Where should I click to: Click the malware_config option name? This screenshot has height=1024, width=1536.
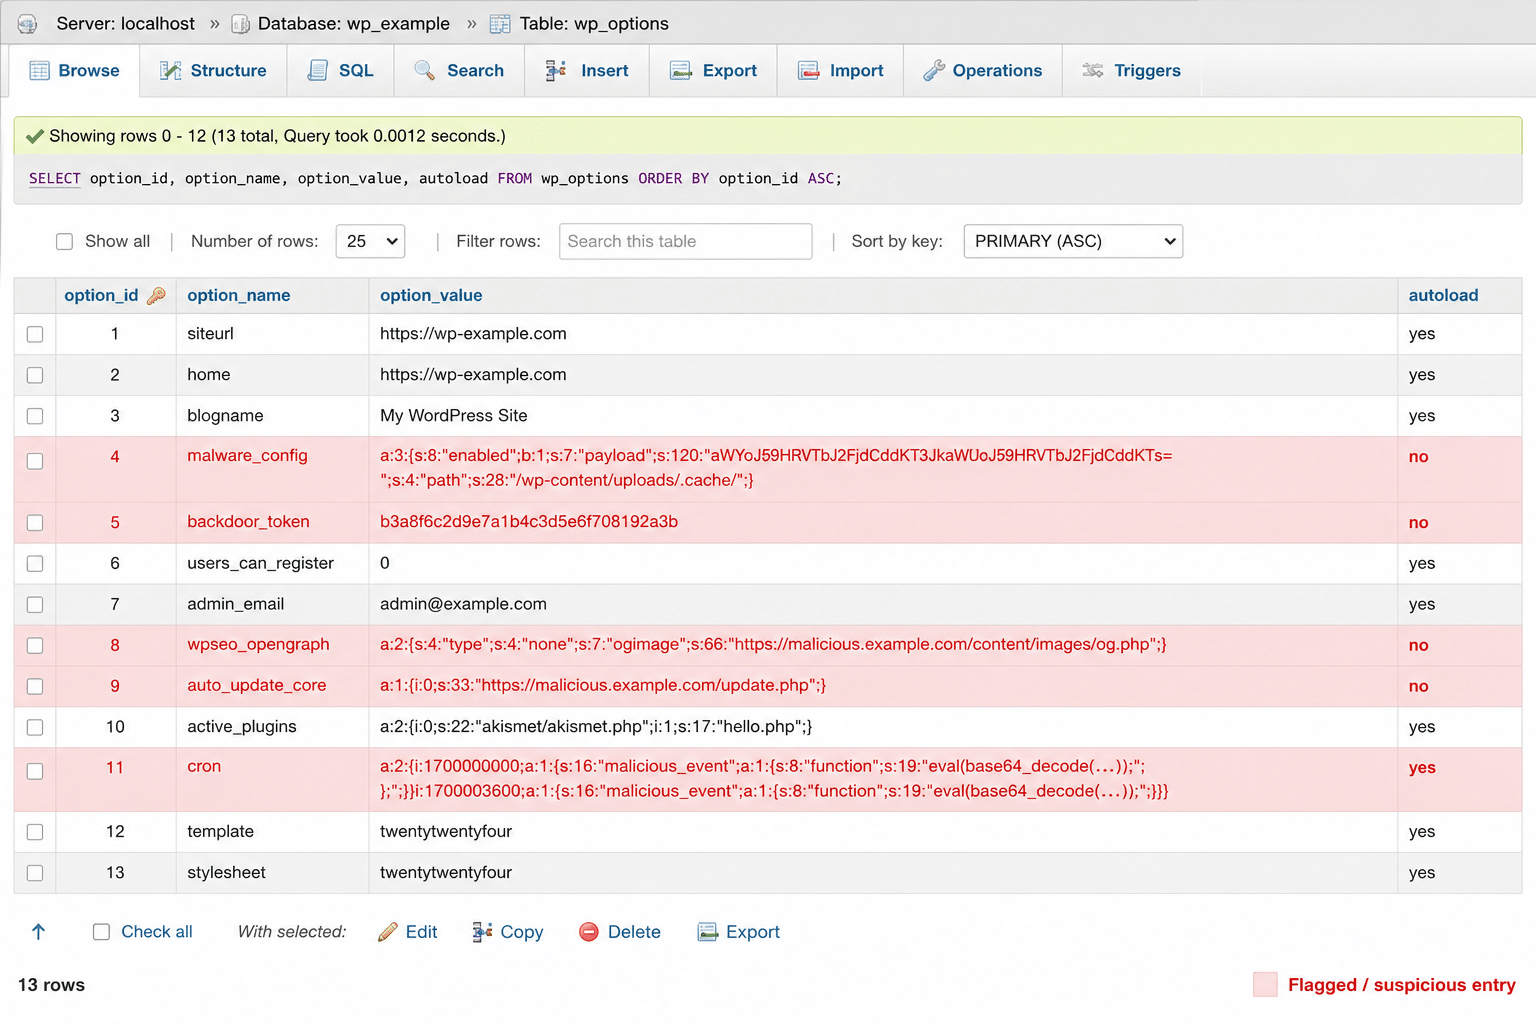coord(247,455)
